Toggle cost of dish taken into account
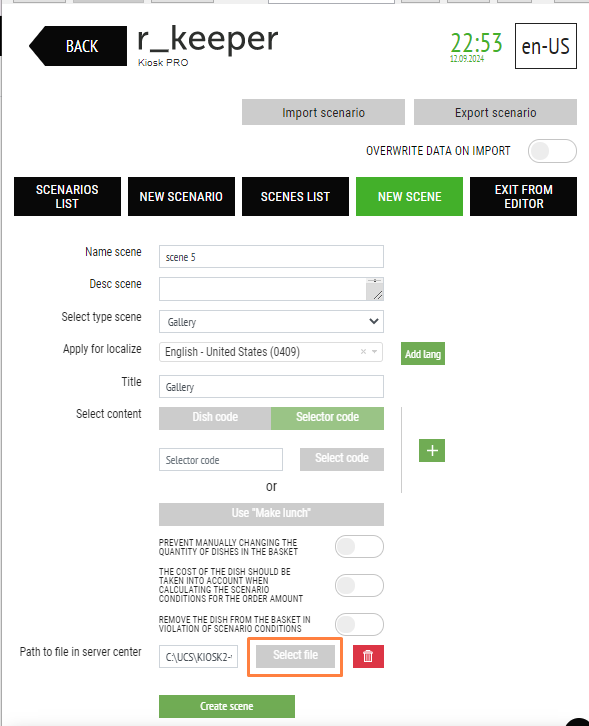 (x=359, y=586)
